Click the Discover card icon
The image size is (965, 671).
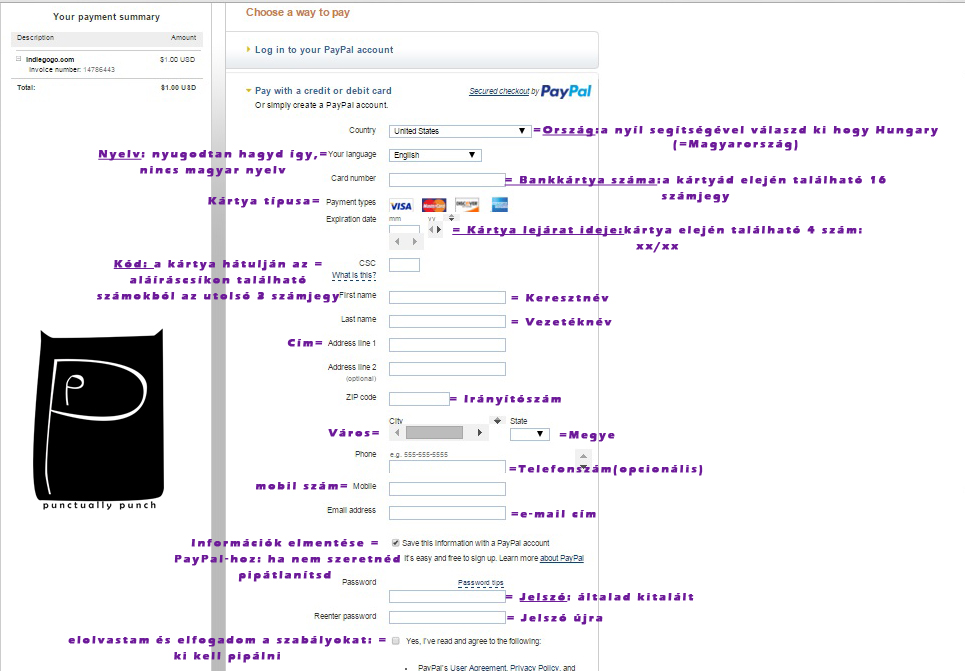[467, 205]
